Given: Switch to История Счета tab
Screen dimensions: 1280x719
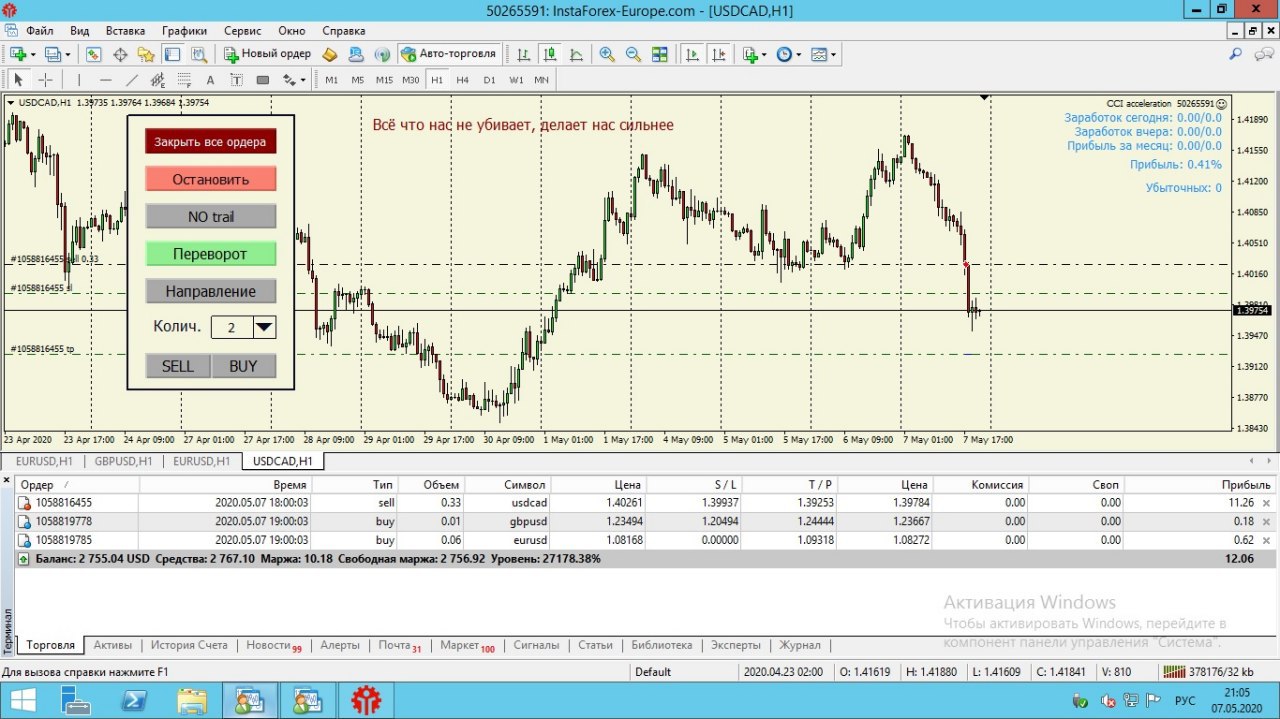Looking at the screenshot, I should tap(189, 645).
